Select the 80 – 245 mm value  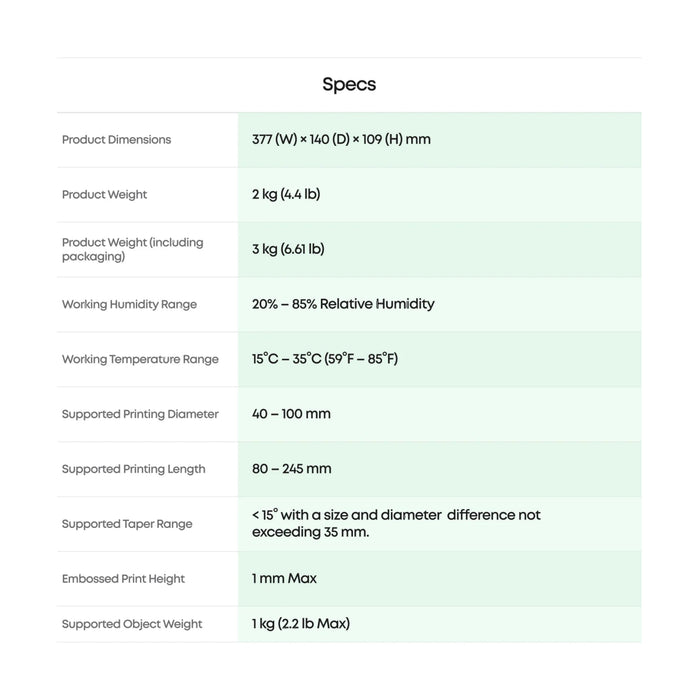[x=291, y=469]
